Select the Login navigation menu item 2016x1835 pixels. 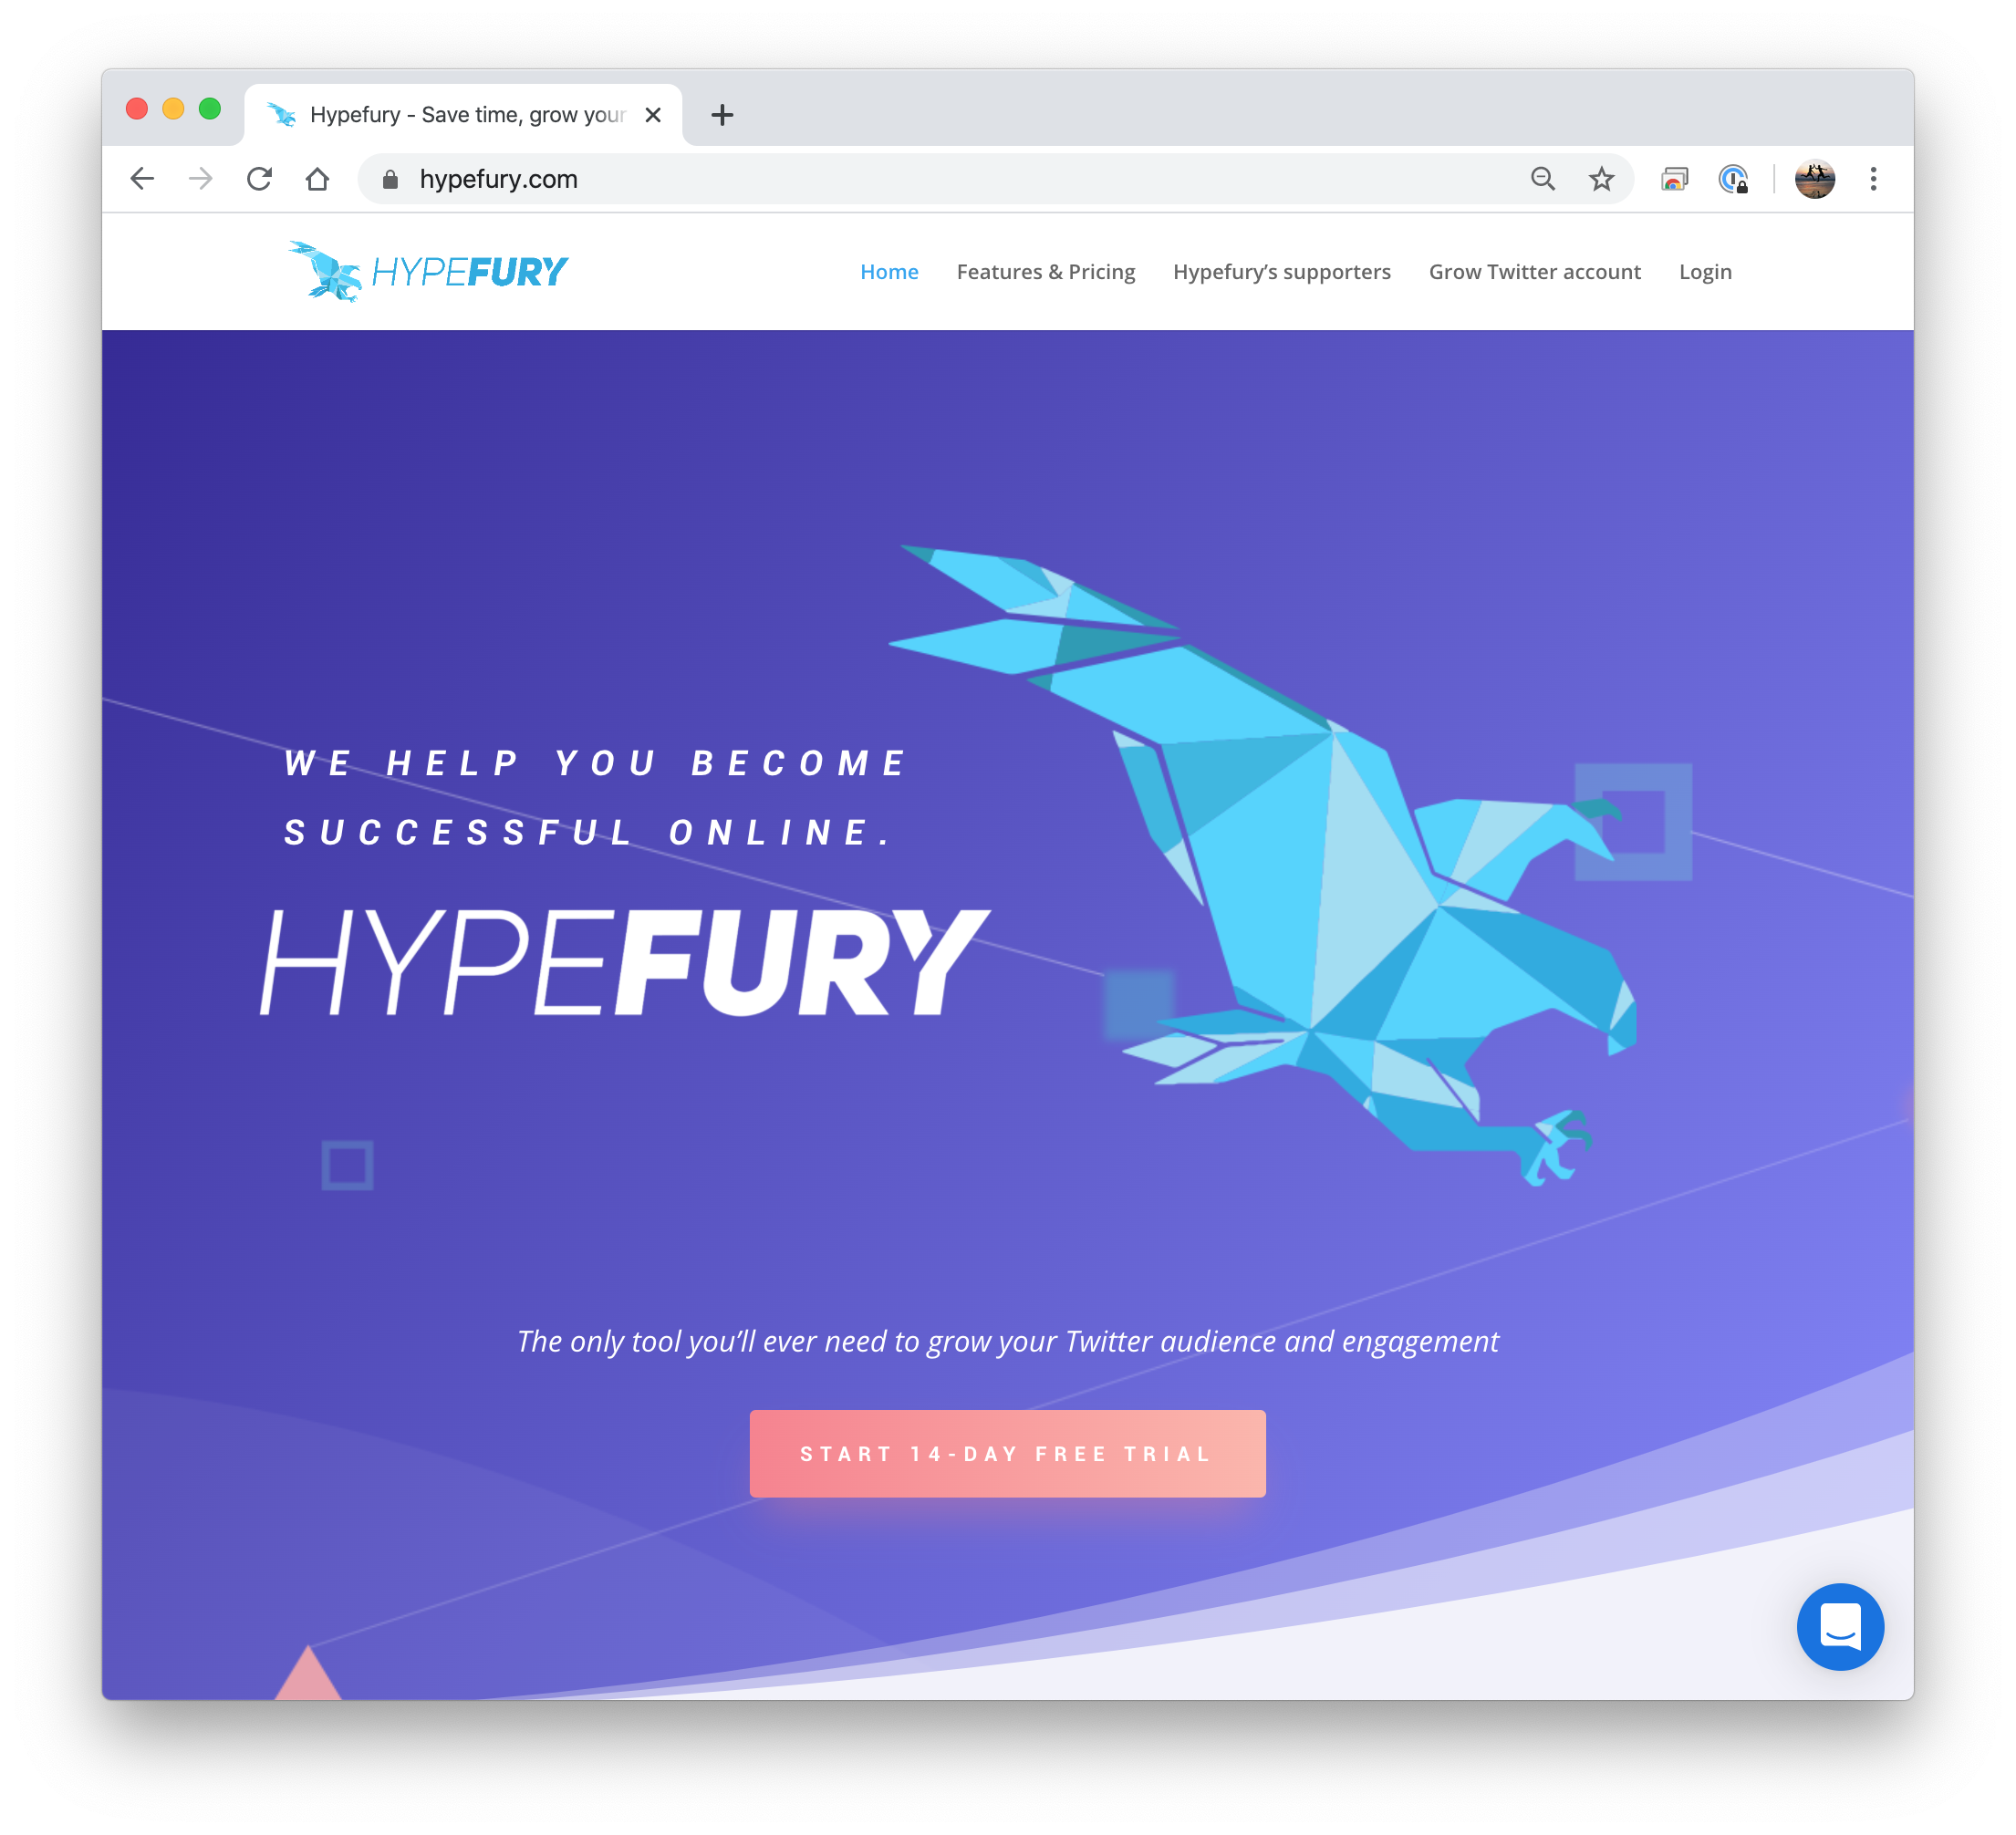pos(1705,271)
